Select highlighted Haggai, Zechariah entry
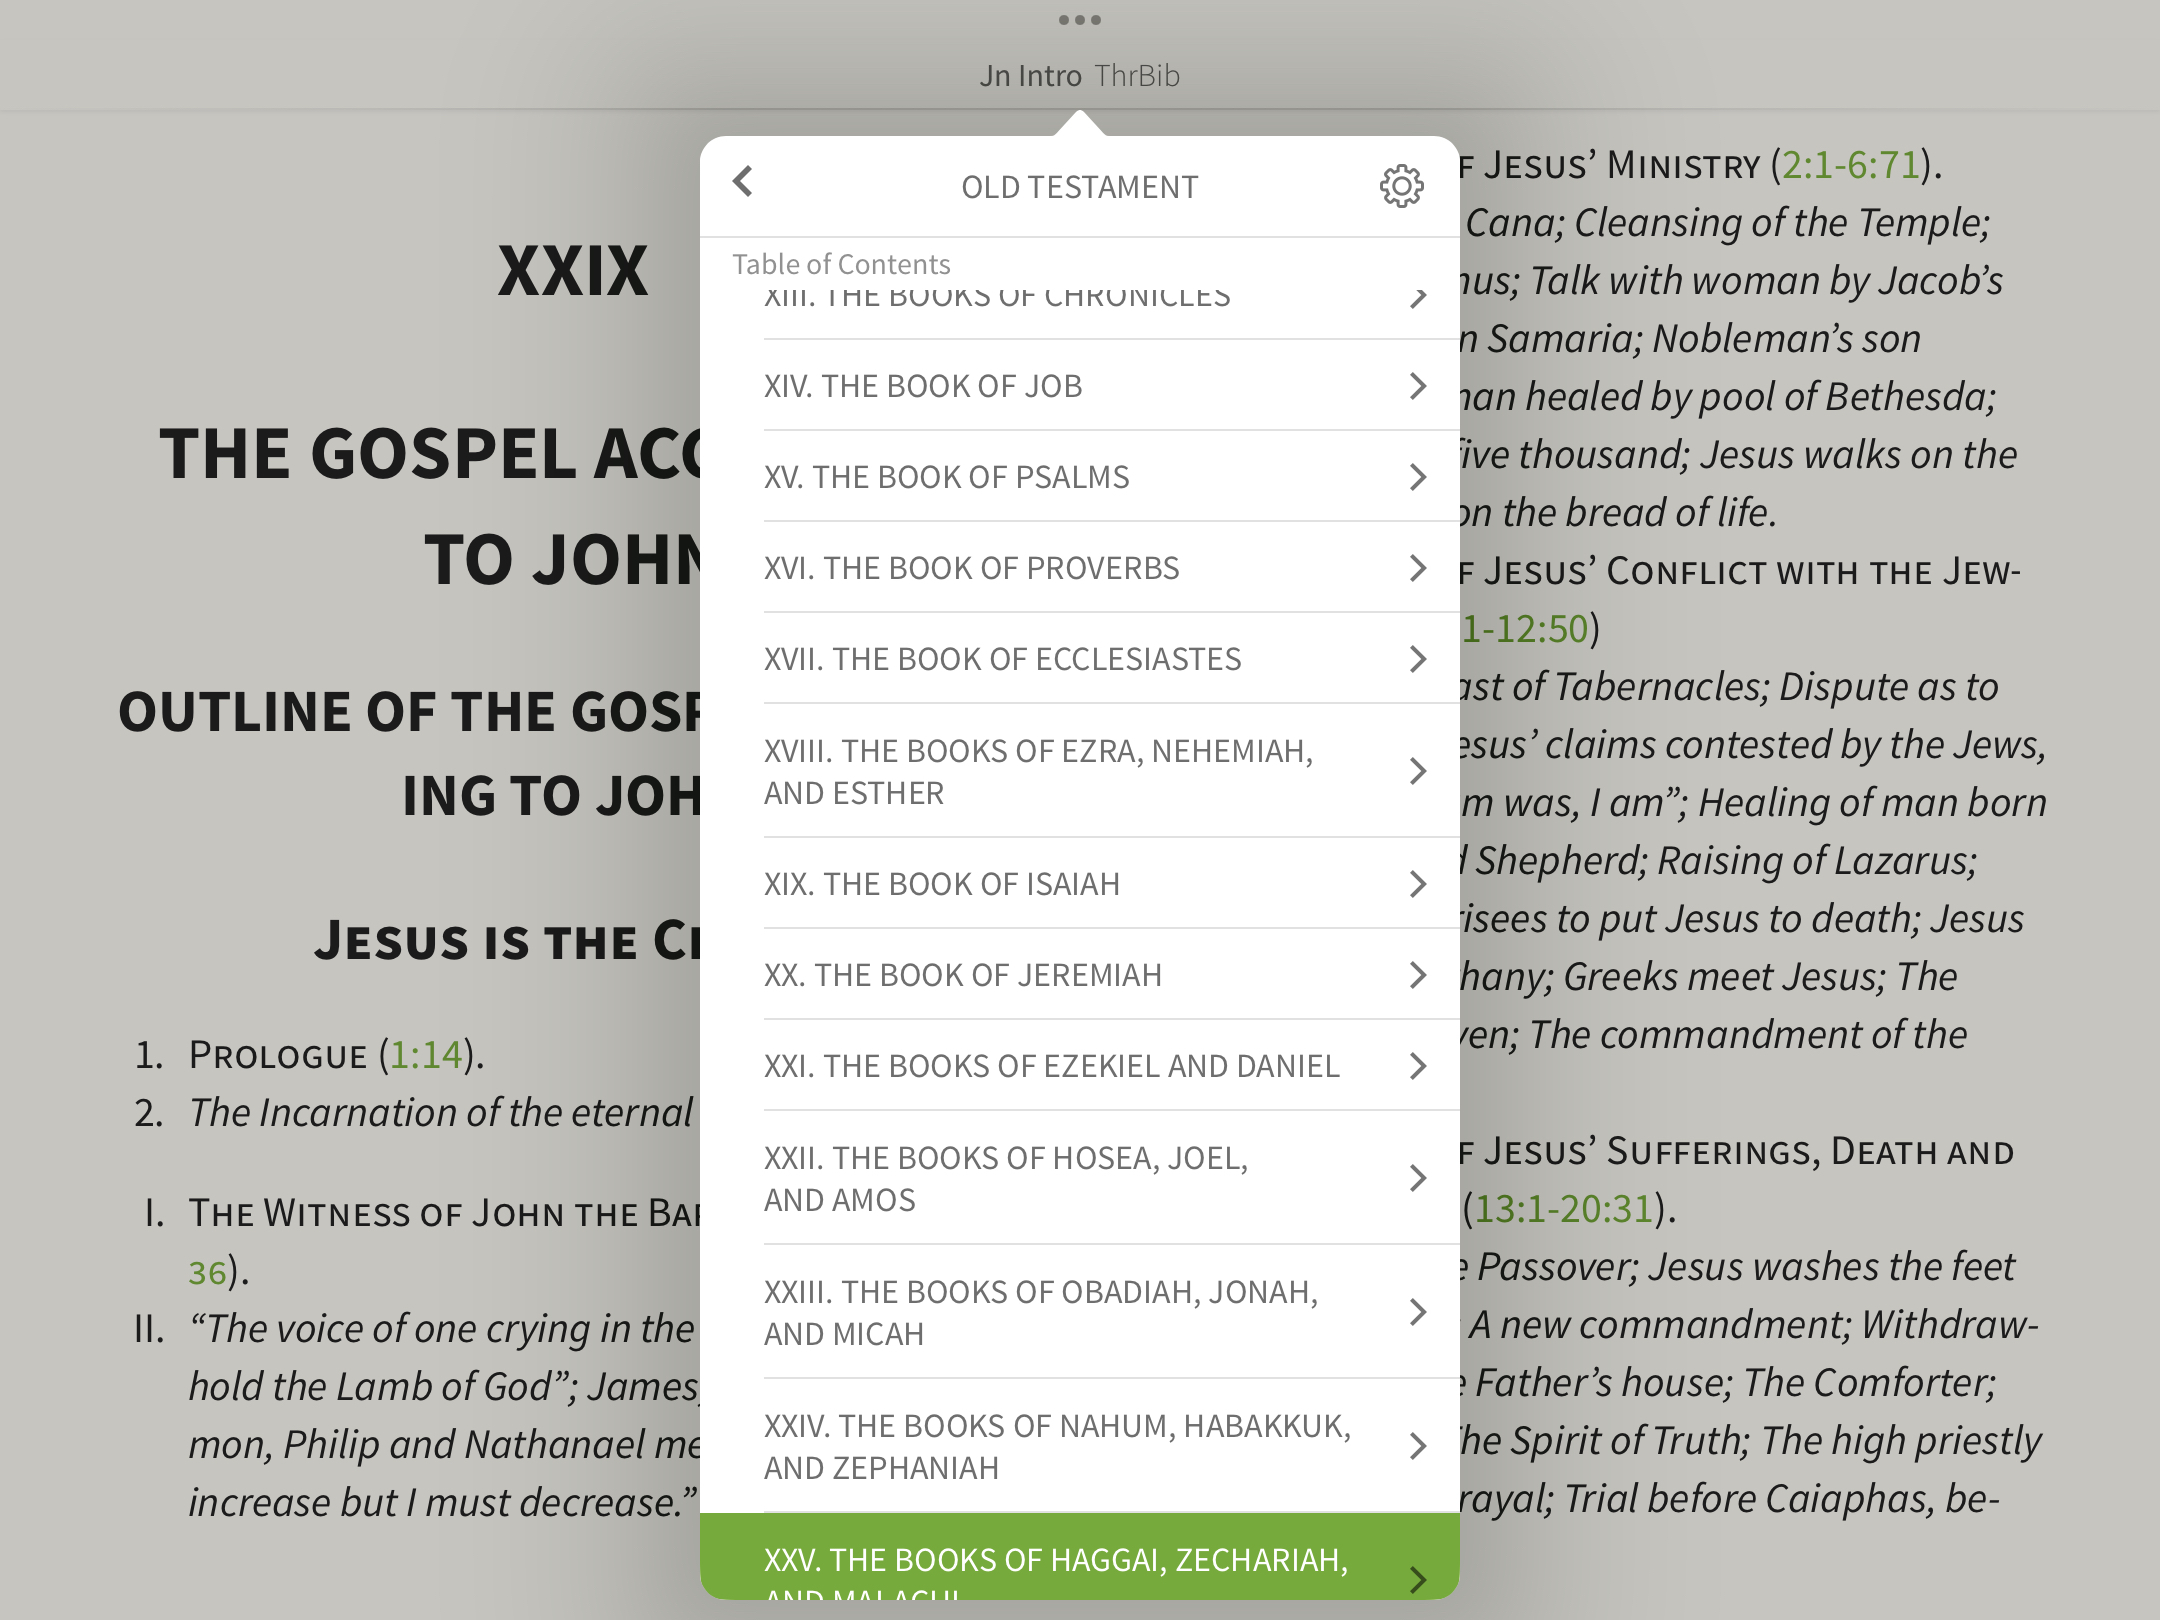This screenshot has height=1620, width=2160. coord(1056,1562)
